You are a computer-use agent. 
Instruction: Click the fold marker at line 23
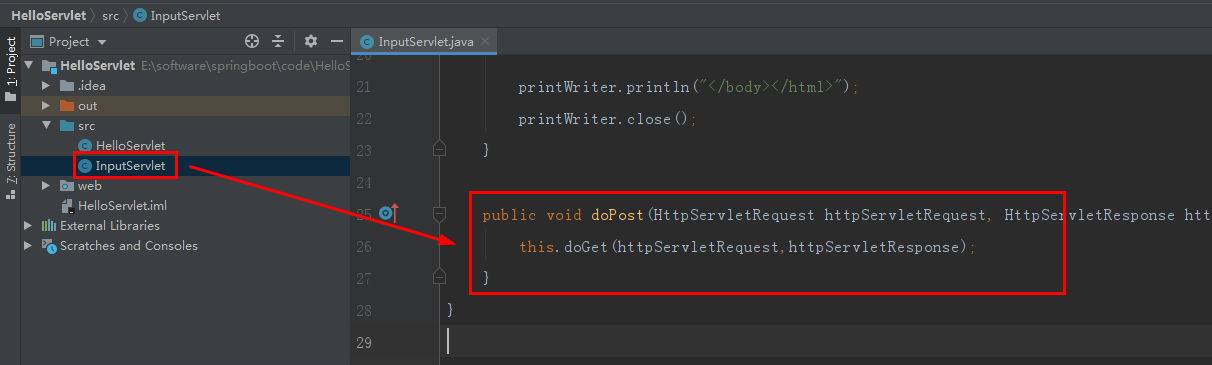coord(438,149)
